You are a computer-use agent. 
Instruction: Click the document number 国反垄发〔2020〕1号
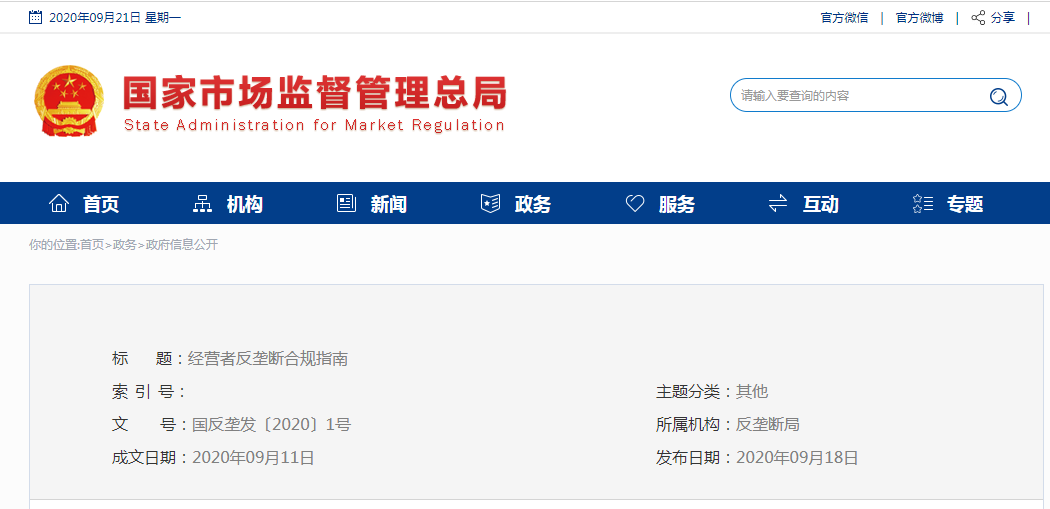tap(271, 425)
